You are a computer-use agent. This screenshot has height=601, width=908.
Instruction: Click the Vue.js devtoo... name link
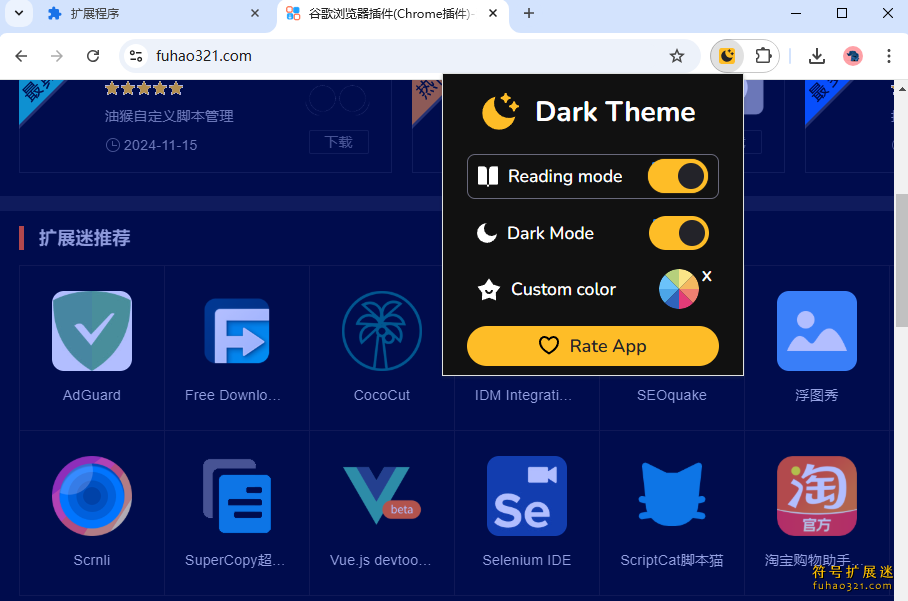[x=380, y=560]
